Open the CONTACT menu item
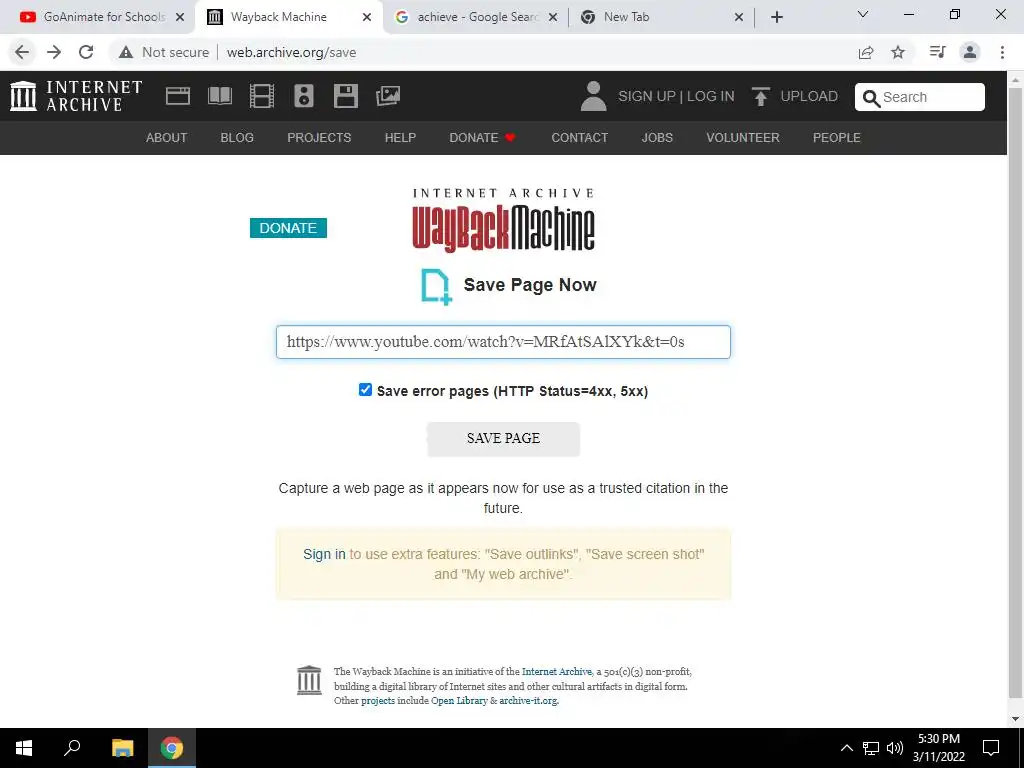Image resolution: width=1024 pixels, height=768 pixels. tap(579, 138)
